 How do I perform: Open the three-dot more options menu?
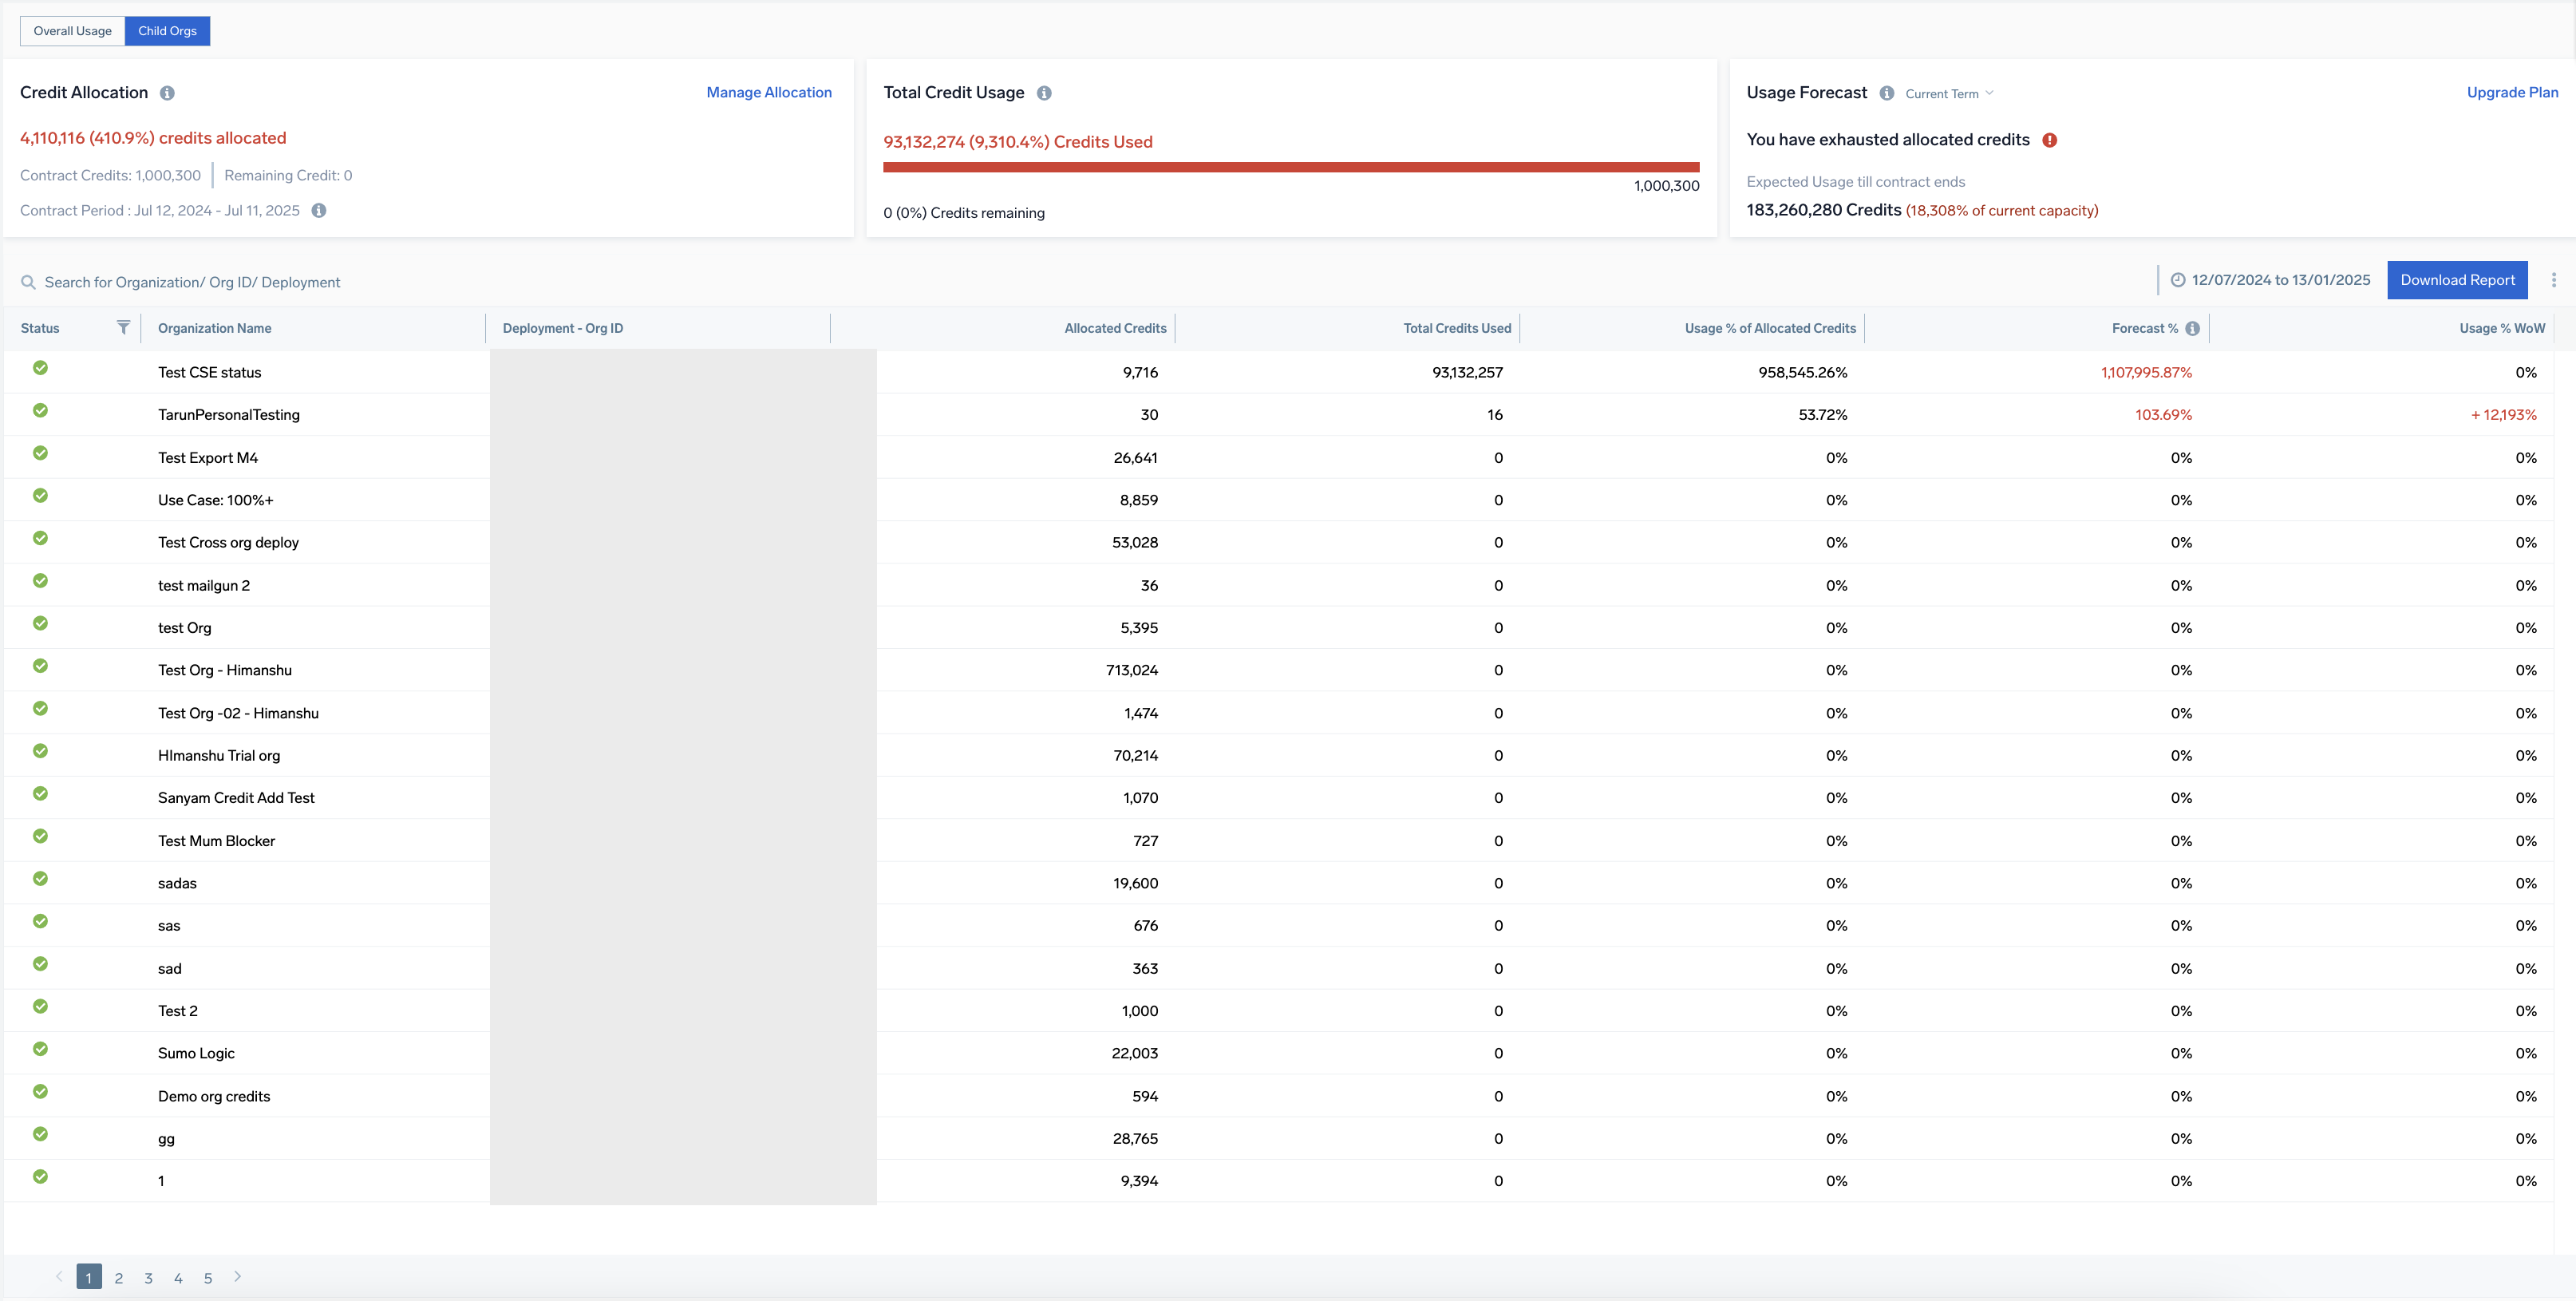click(x=2553, y=280)
